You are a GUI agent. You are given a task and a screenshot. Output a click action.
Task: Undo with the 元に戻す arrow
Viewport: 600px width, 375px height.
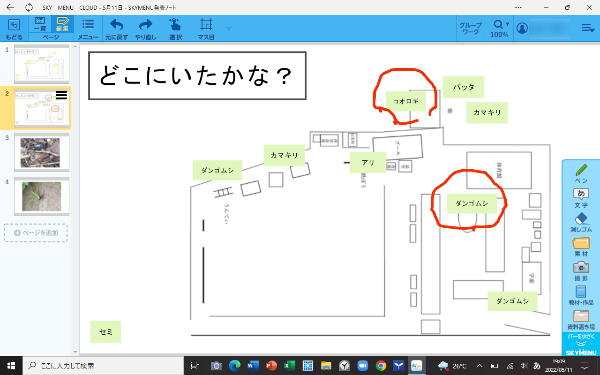tap(116, 29)
